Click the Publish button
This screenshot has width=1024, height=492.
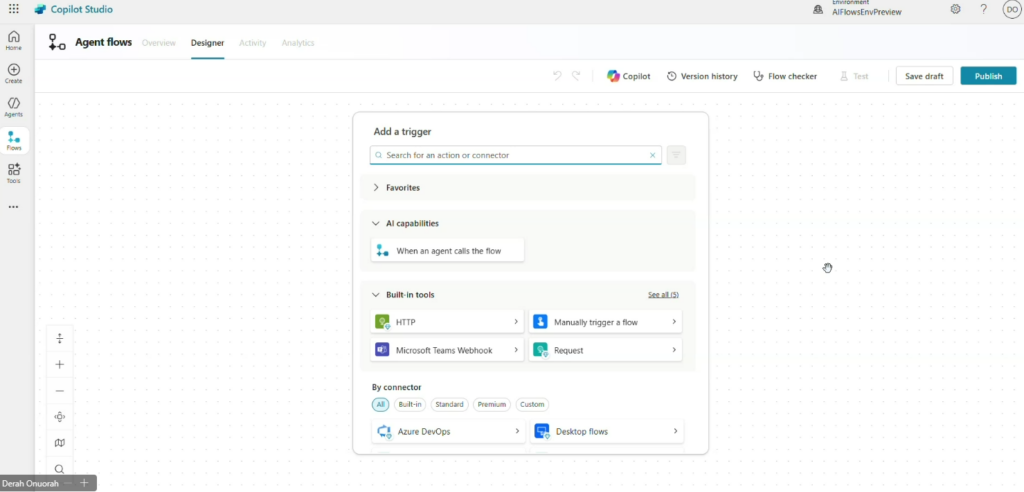click(988, 76)
